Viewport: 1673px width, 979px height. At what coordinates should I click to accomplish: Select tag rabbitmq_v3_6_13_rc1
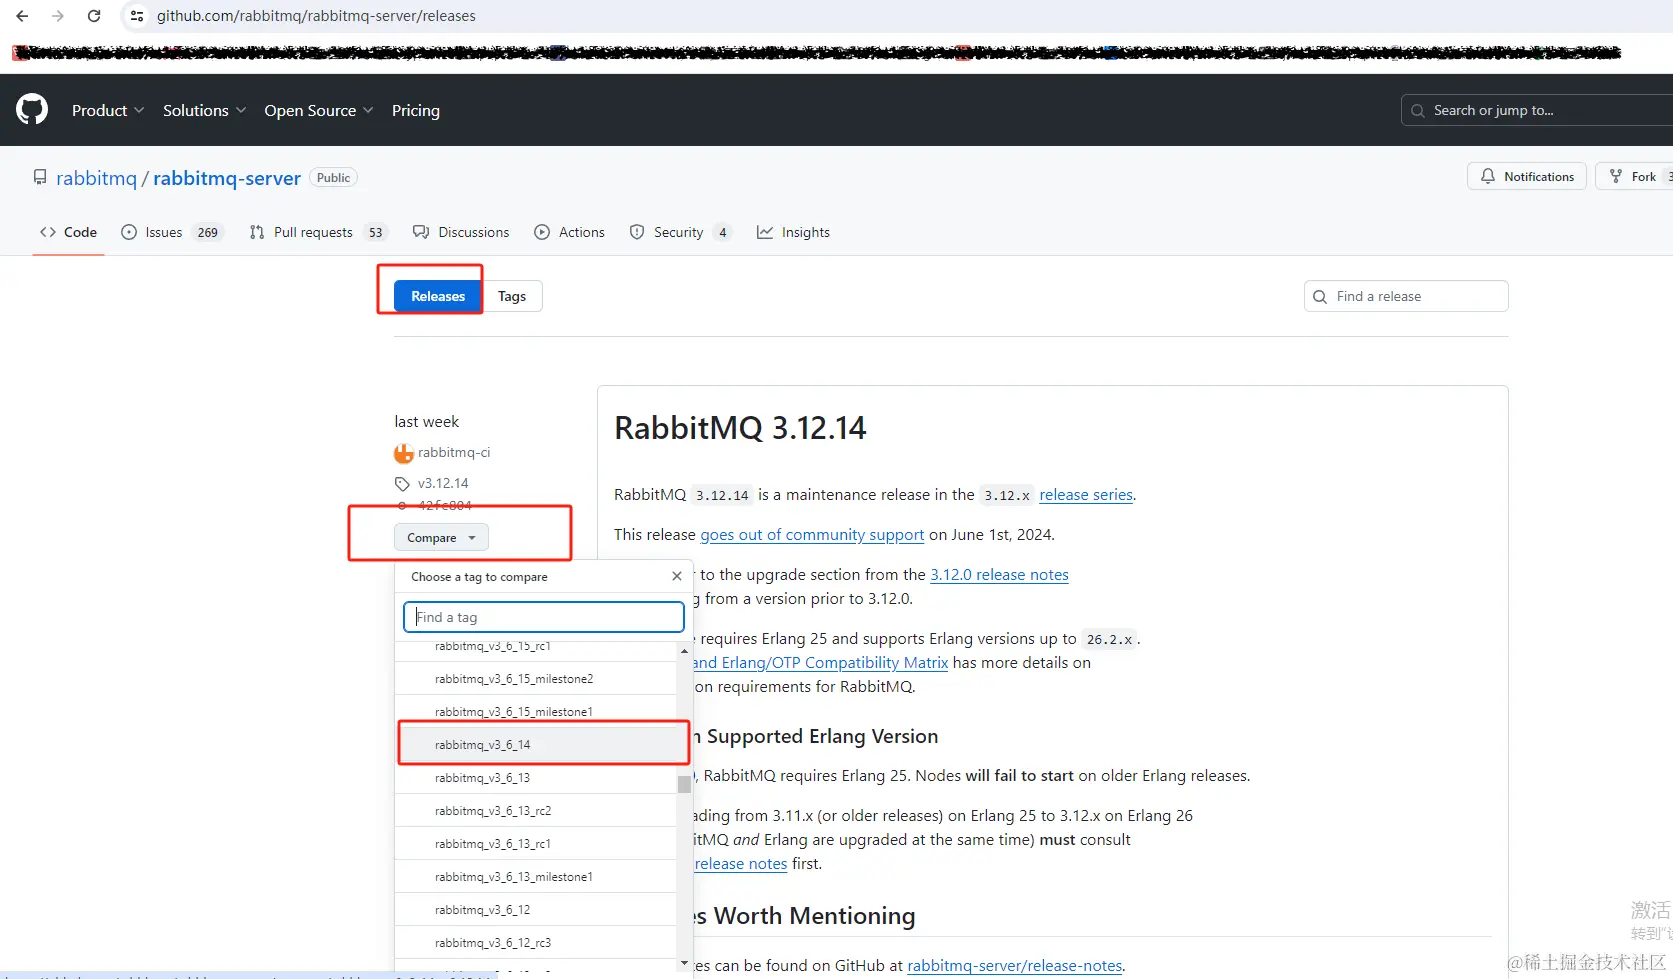(536, 844)
